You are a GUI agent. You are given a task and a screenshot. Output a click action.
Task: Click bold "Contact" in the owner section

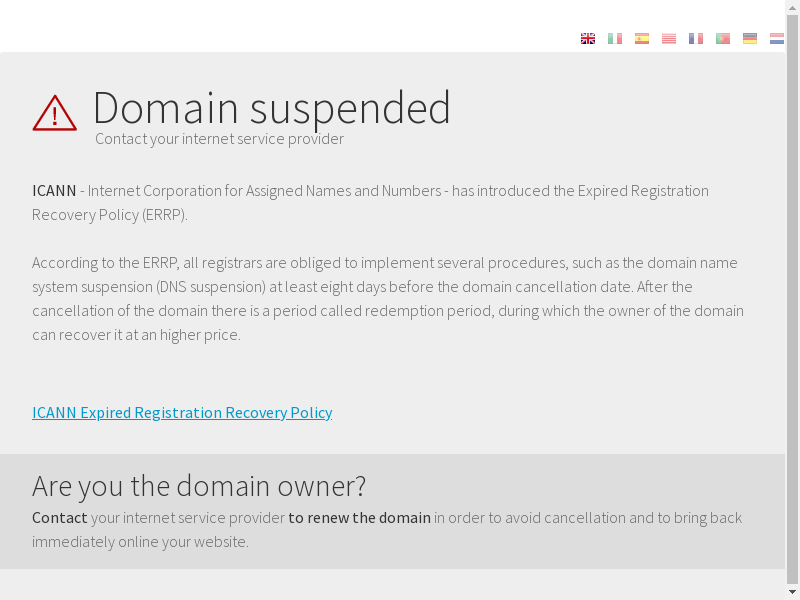(60, 517)
